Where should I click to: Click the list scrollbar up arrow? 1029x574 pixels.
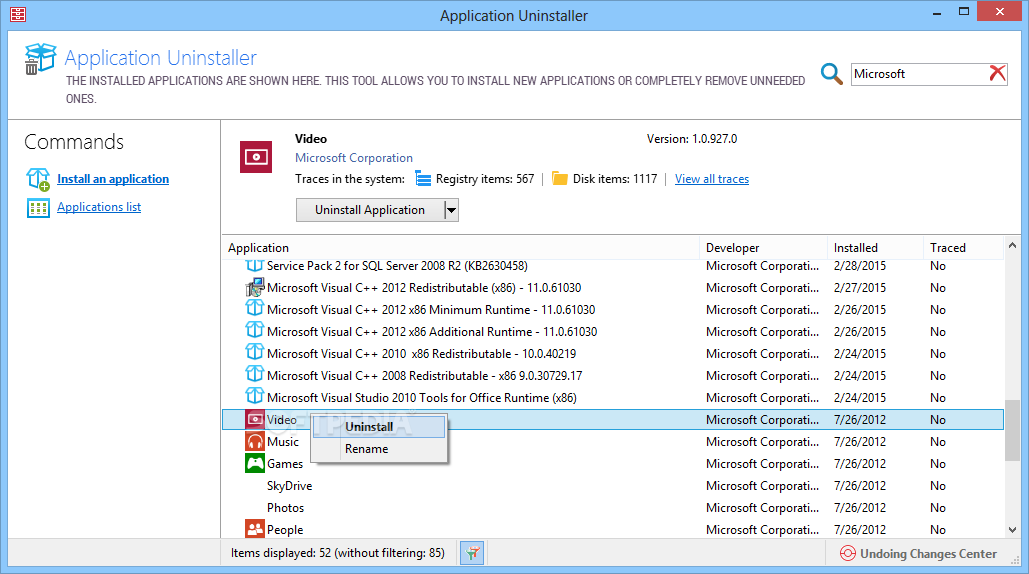click(x=1012, y=245)
